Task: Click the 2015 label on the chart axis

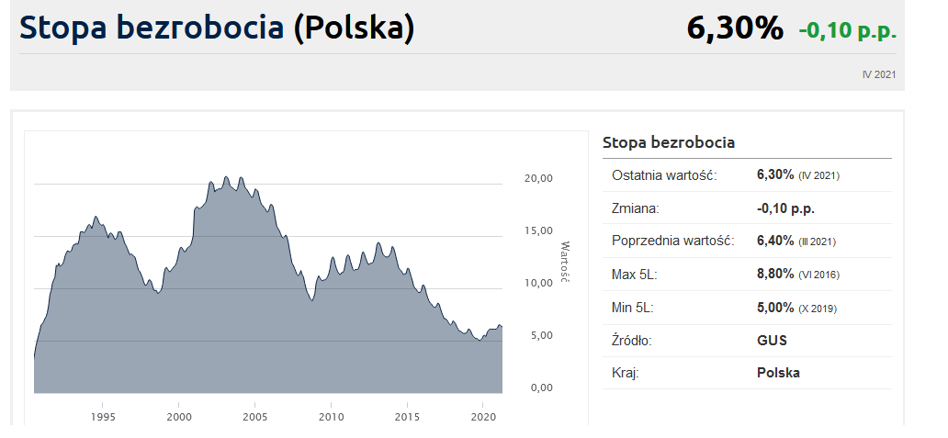Action: (407, 416)
